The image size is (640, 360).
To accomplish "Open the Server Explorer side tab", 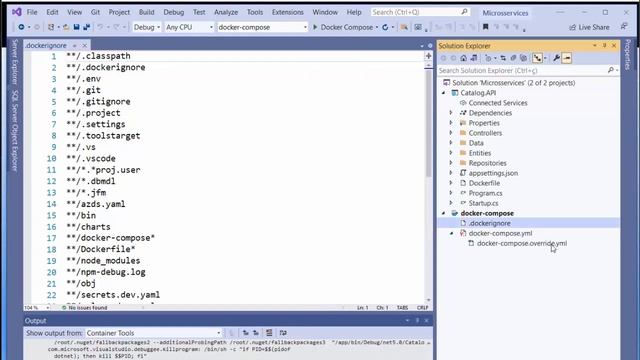I will pos(15,61).
